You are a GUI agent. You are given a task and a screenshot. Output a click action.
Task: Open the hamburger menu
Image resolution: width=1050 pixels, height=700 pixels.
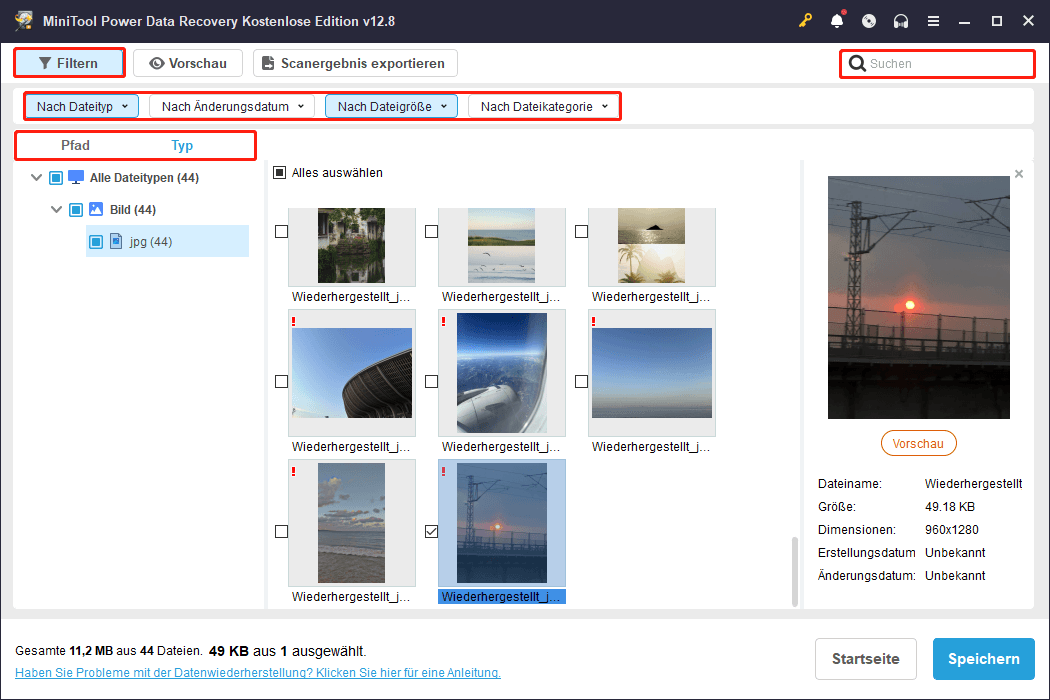point(933,20)
